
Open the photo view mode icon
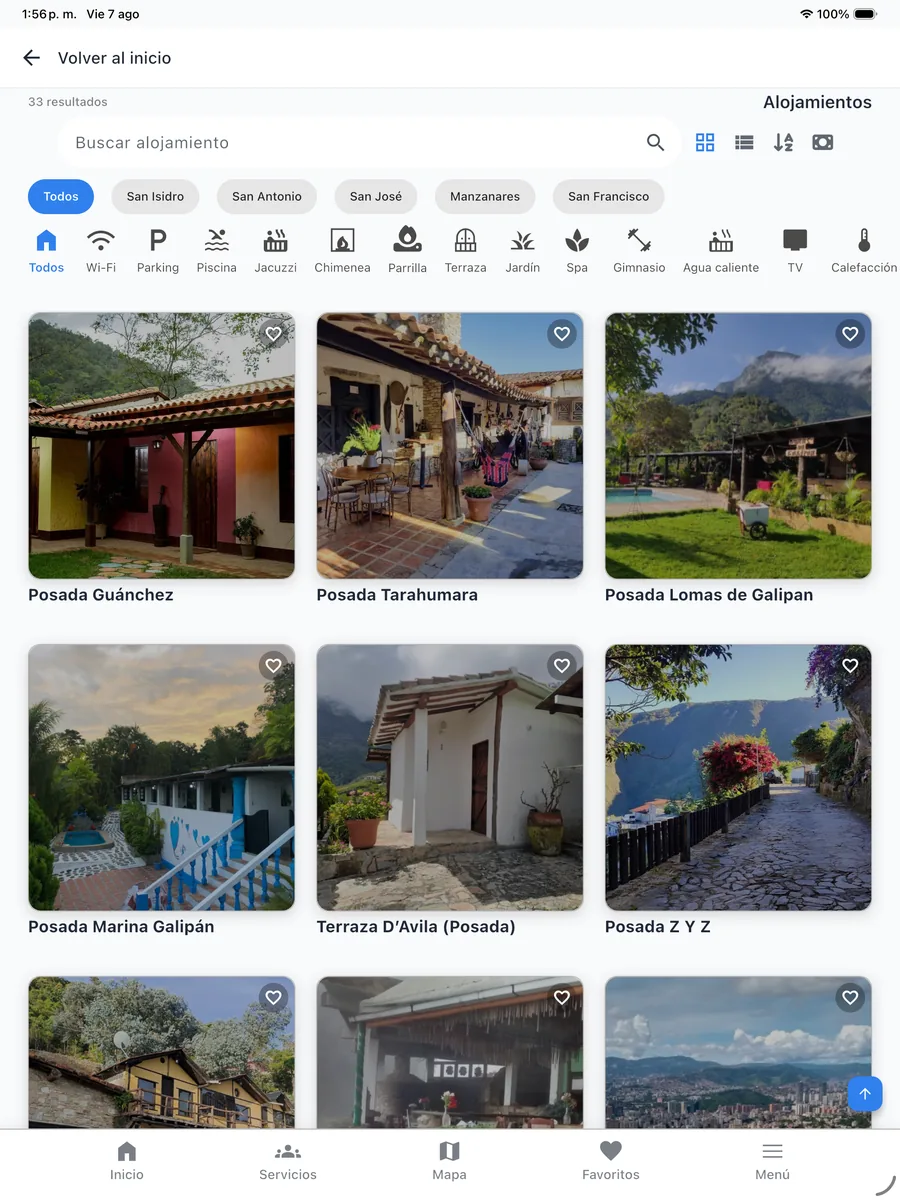(x=823, y=143)
